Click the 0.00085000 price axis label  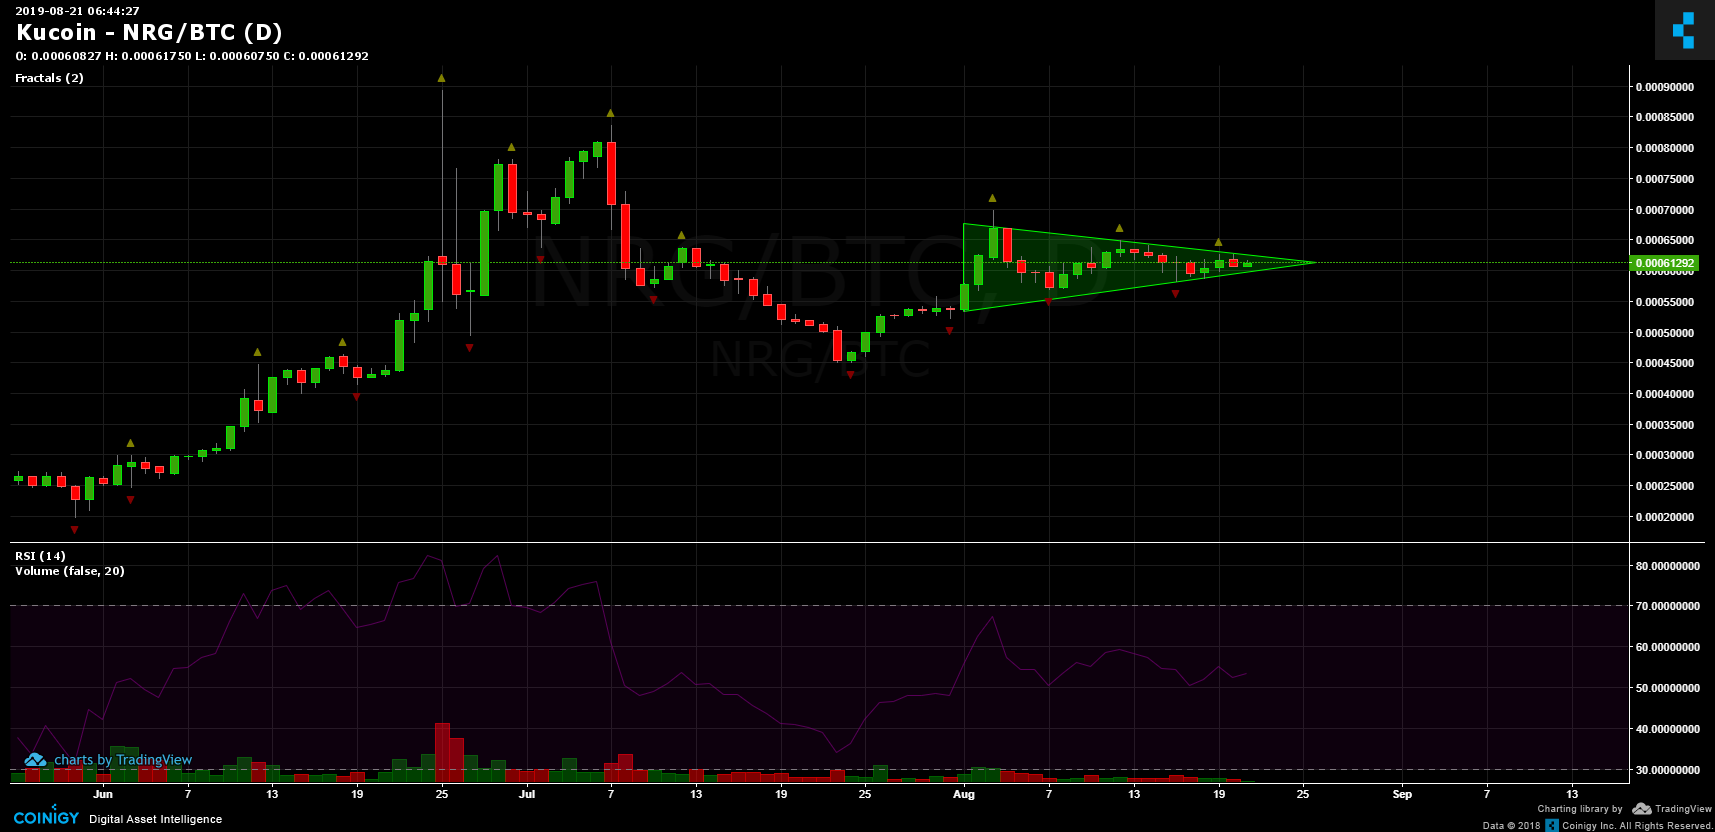1665,117
